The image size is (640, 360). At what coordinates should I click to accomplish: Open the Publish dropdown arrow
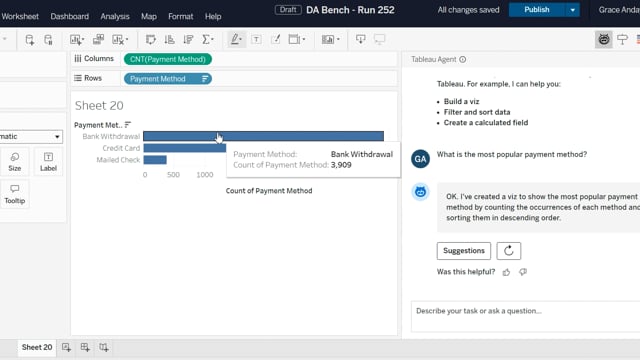573,10
